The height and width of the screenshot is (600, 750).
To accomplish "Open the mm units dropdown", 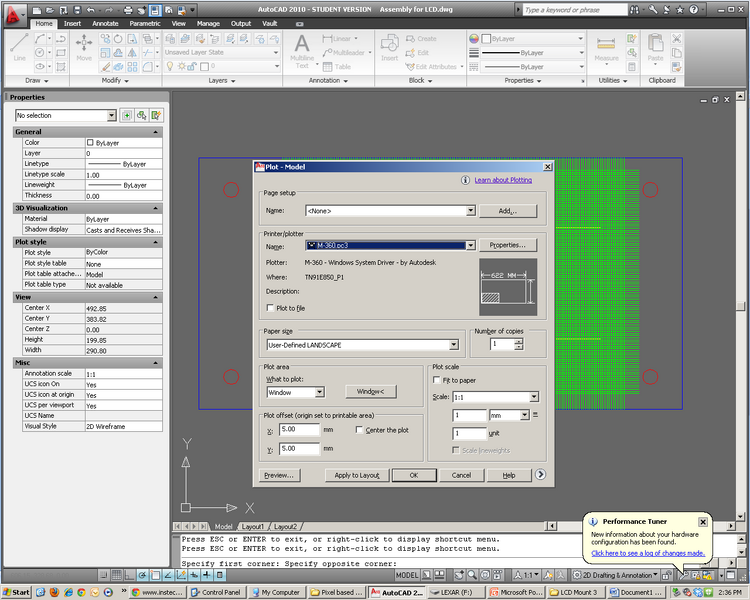I will click(x=525, y=415).
